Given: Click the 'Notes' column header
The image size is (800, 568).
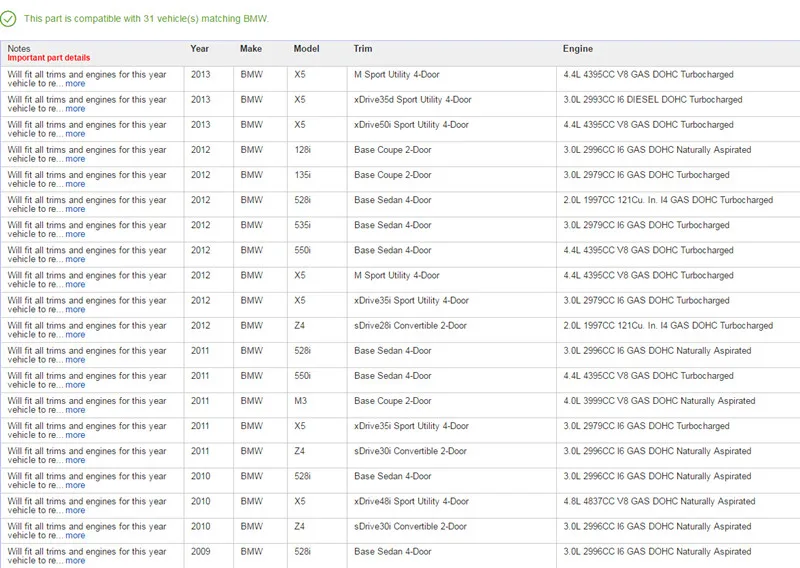Looking at the screenshot, I should 19,48.
